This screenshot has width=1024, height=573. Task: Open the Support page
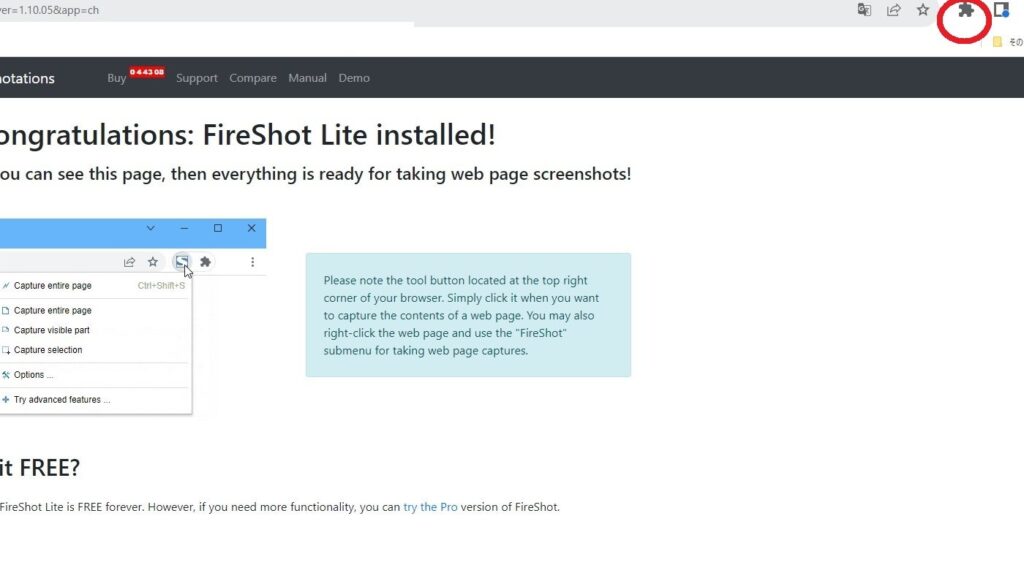pyautogui.click(x=197, y=78)
